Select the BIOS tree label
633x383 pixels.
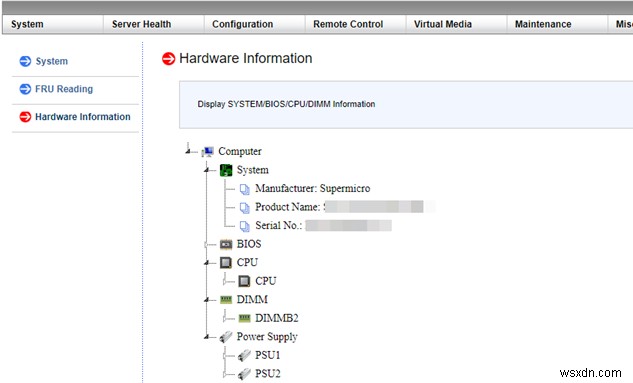pyautogui.click(x=249, y=244)
